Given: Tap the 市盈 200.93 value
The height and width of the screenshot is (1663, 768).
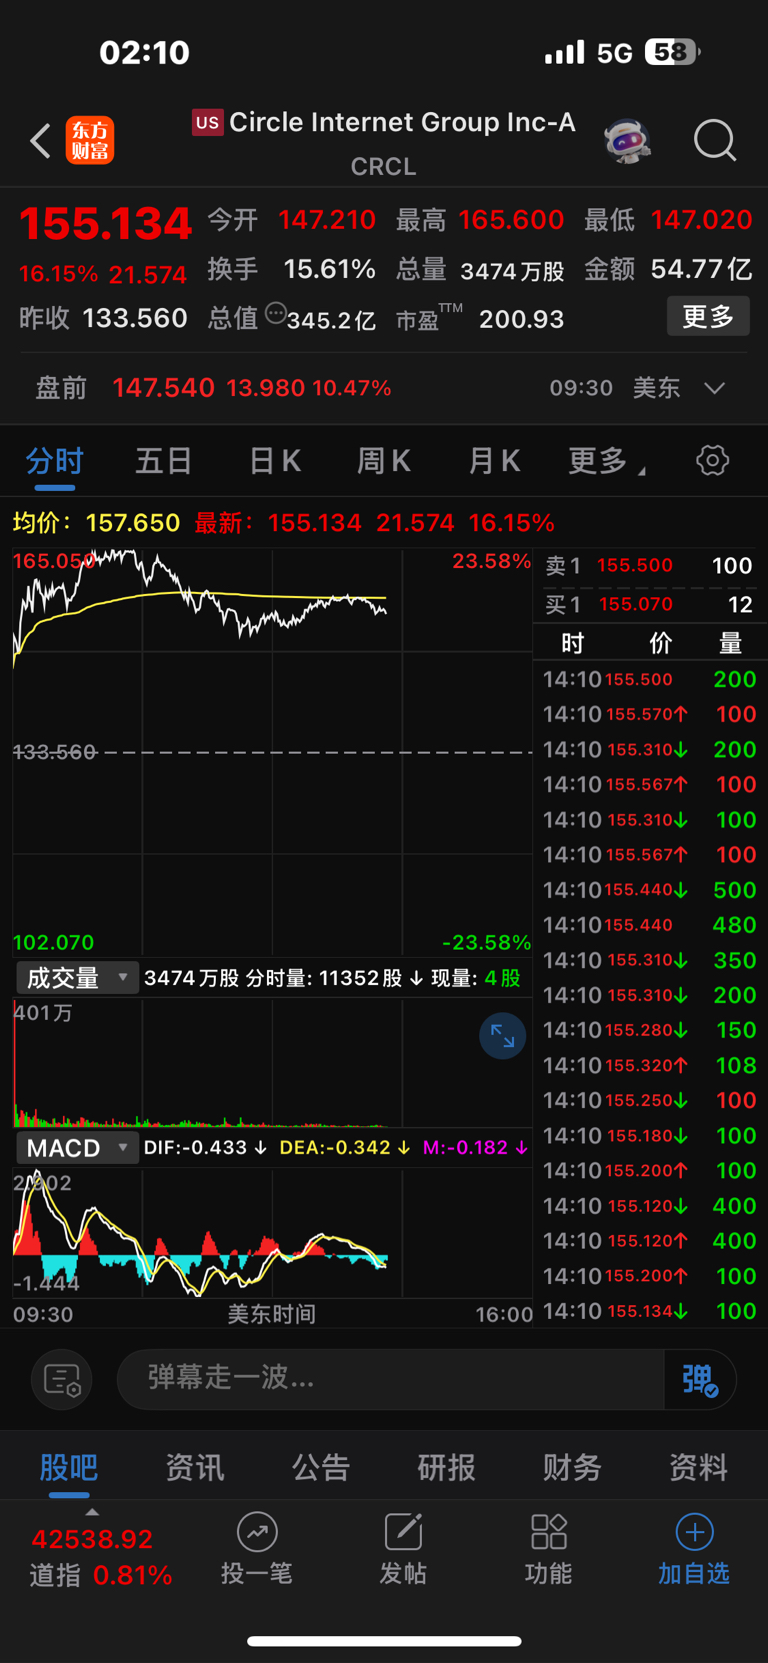Looking at the screenshot, I should coord(521,319).
